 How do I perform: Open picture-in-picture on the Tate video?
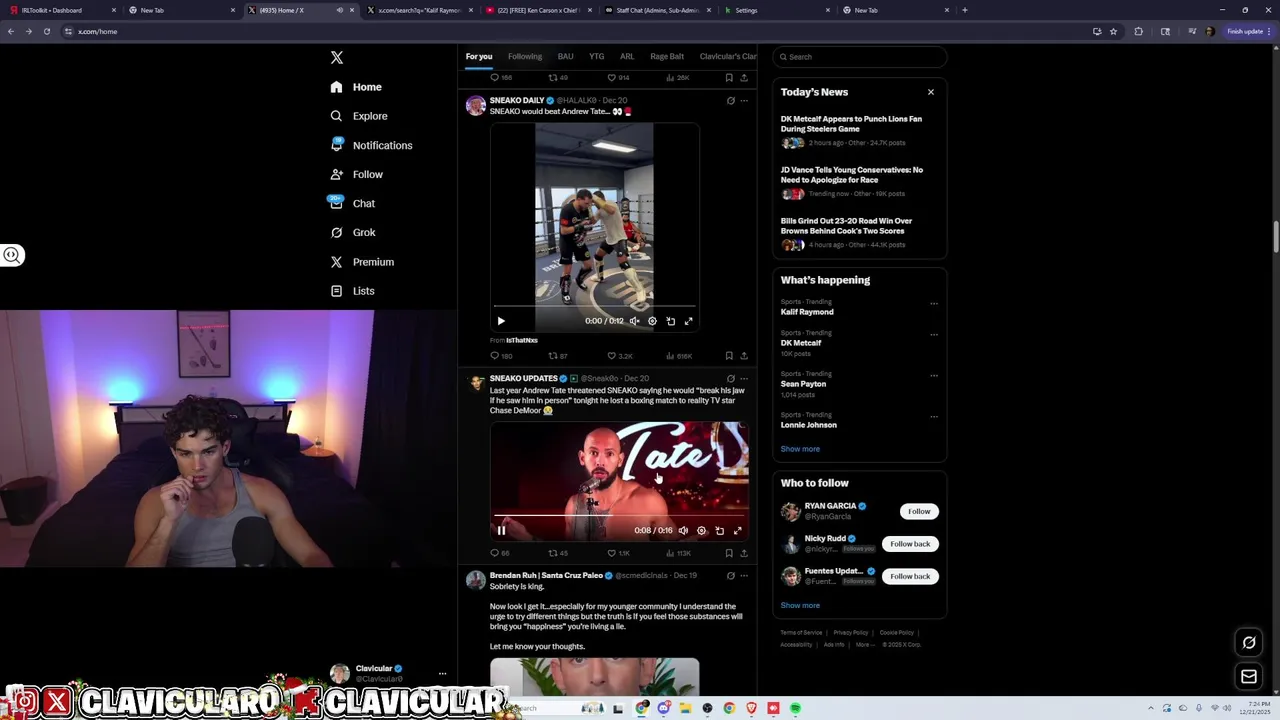[719, 531]
